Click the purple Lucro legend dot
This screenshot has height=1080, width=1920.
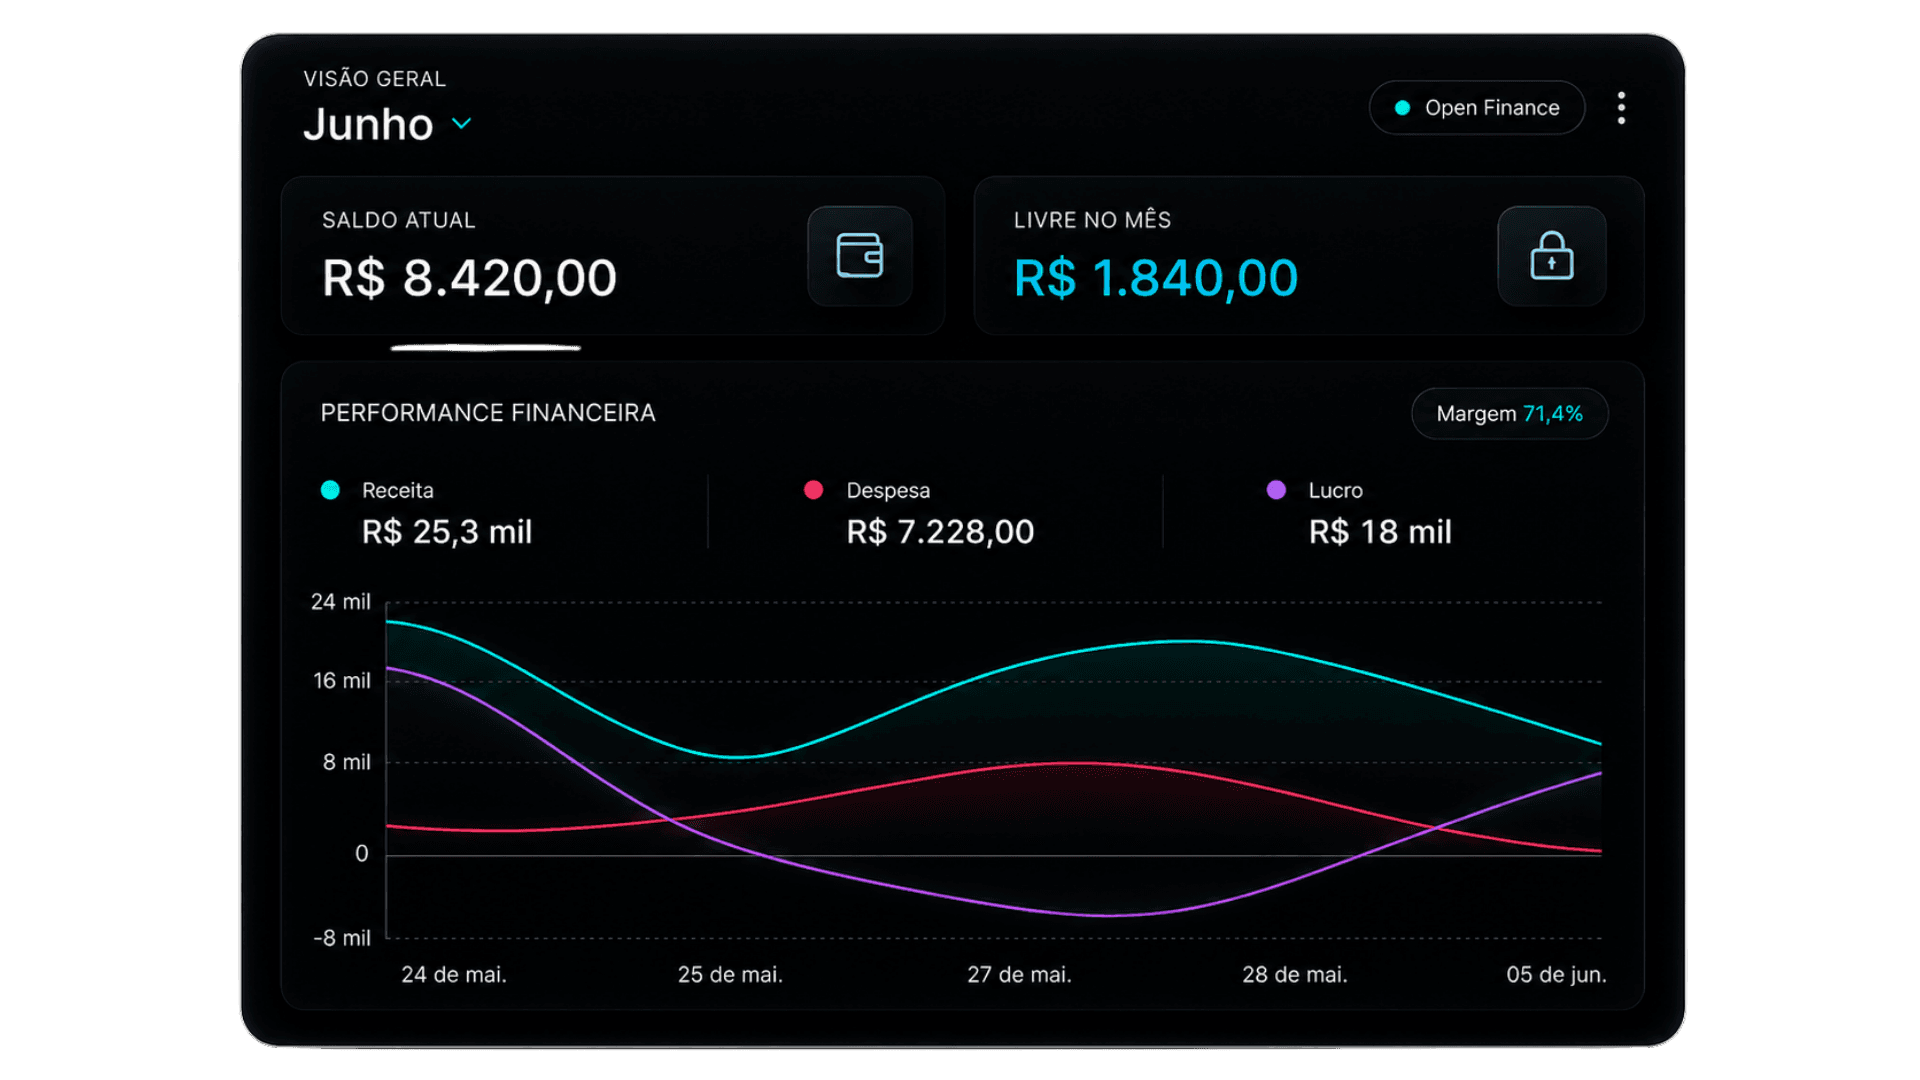(x=1276, y=490)
